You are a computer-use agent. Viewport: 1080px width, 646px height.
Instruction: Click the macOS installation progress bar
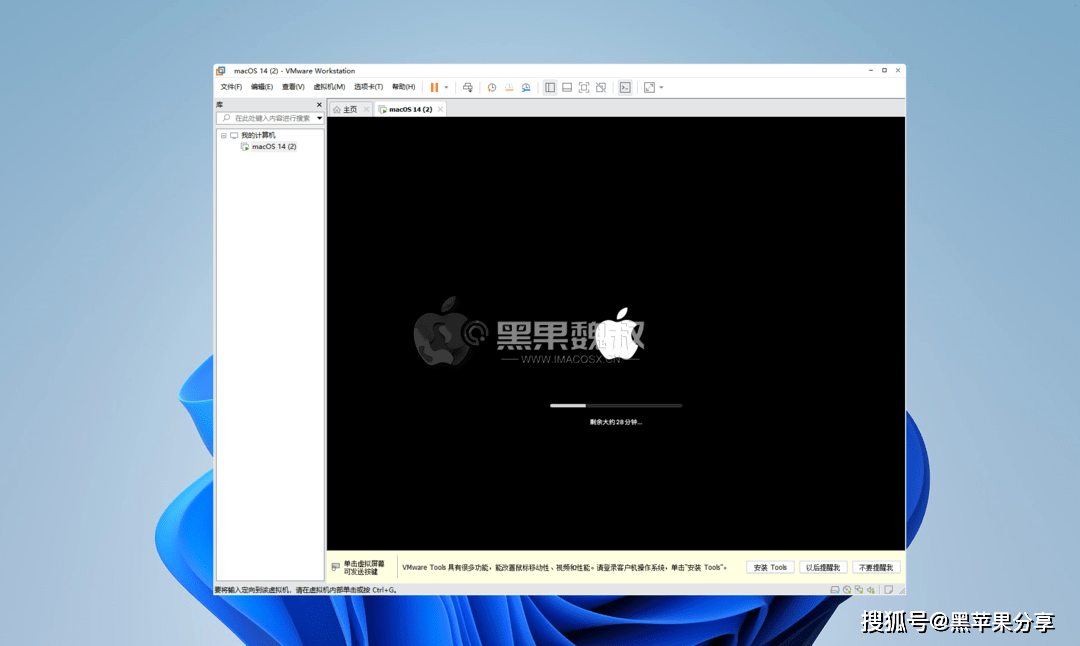pyautogui.click(x=616, y=406)
